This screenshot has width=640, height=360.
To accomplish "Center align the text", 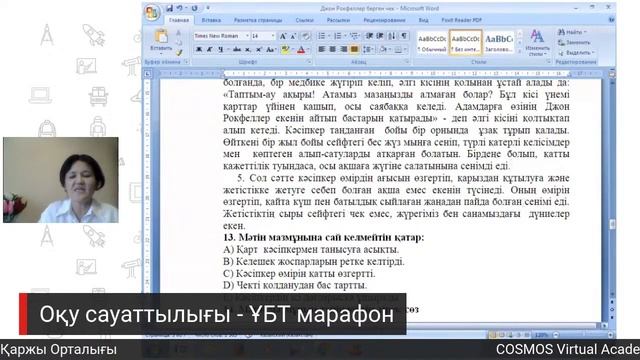I will [x=333, y=49].
